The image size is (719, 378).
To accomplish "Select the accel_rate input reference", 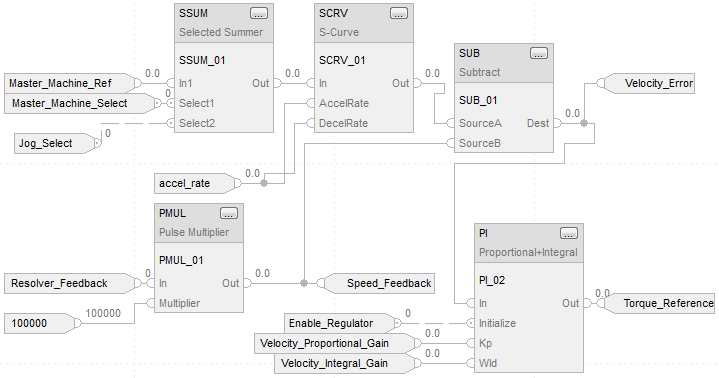I will click(195, 183).
